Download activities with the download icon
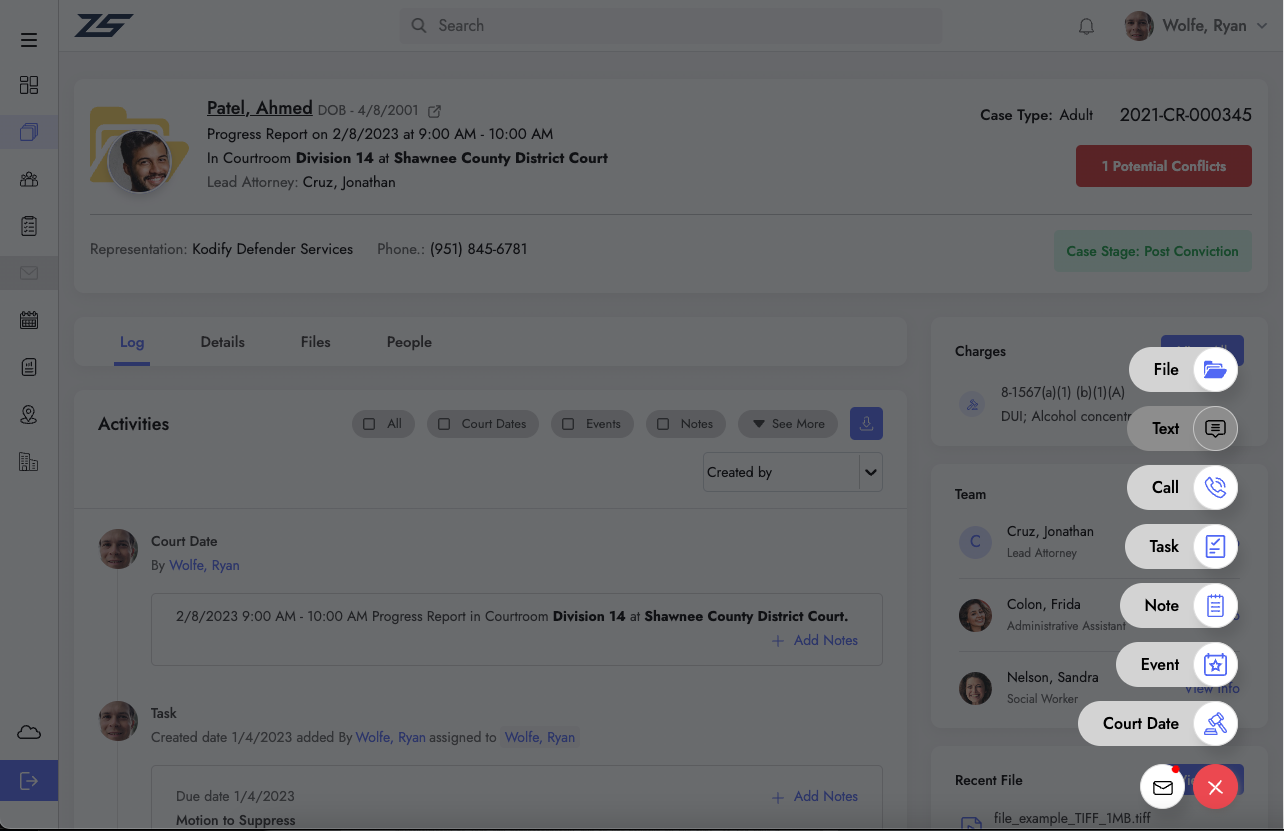1284x831 pixels. pyautogui.click(x=866, y=424)
